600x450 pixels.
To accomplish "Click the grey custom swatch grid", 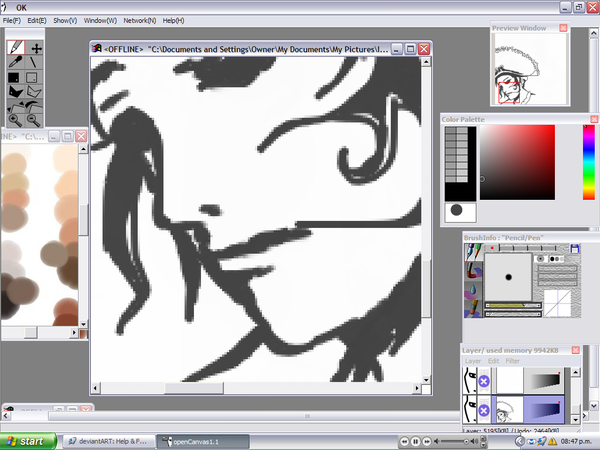I will pos(457,155).
